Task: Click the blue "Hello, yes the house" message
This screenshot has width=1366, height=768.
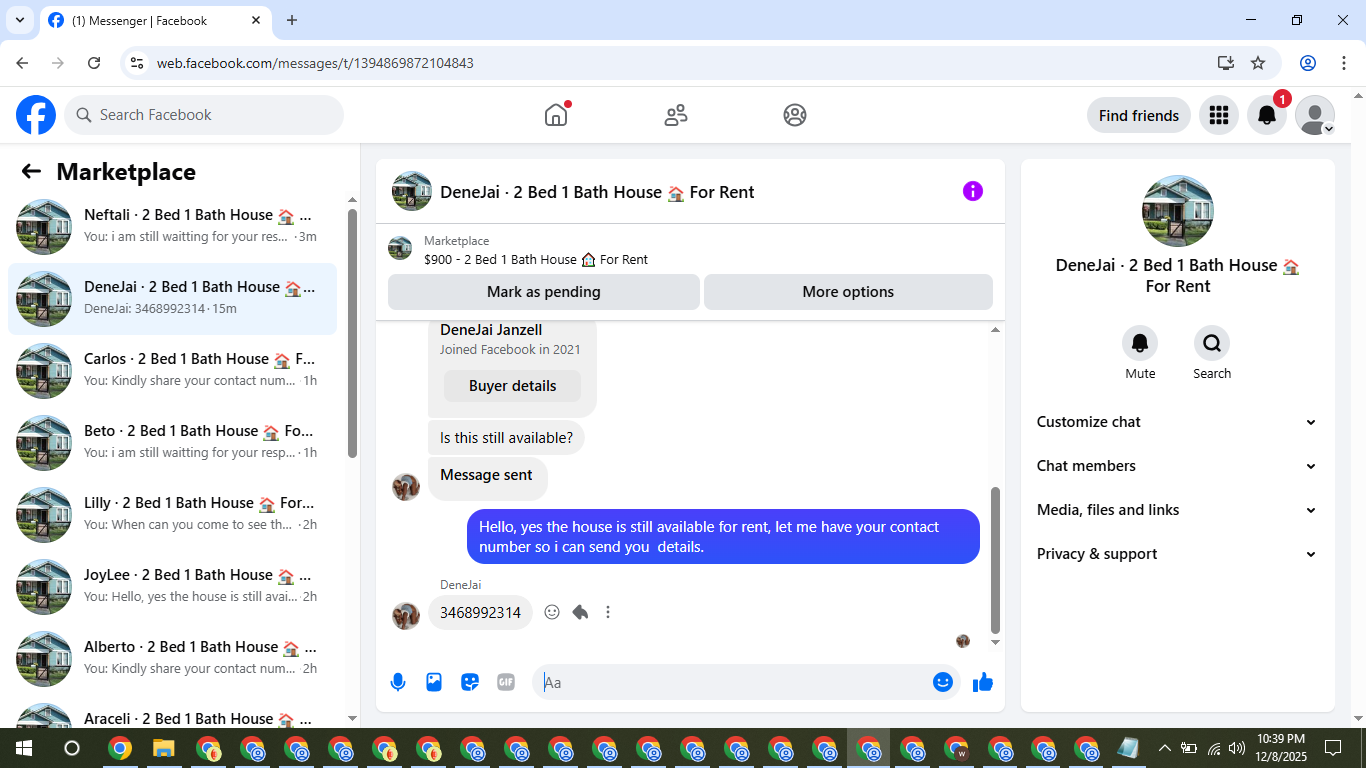Action: [x=723, y=537]
